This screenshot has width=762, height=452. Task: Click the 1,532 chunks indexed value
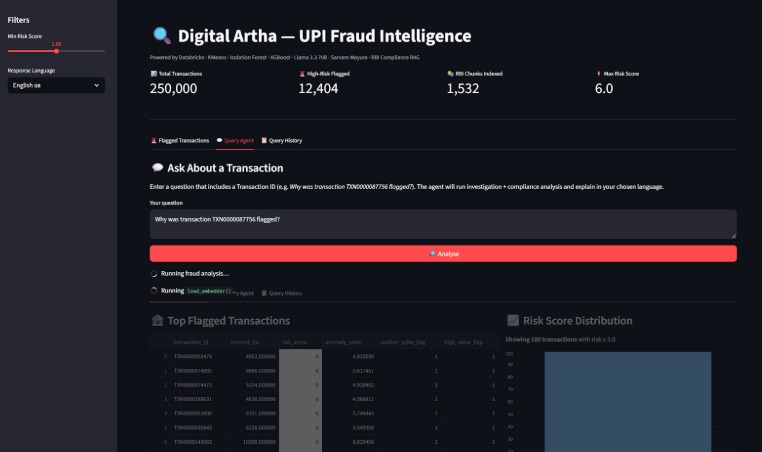[463, 88]
